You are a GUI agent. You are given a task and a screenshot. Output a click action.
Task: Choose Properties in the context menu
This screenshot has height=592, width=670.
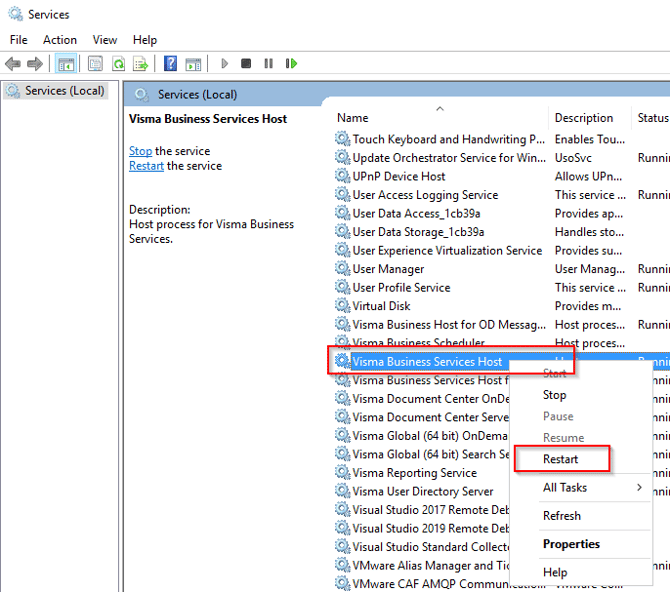pos(571,544)
